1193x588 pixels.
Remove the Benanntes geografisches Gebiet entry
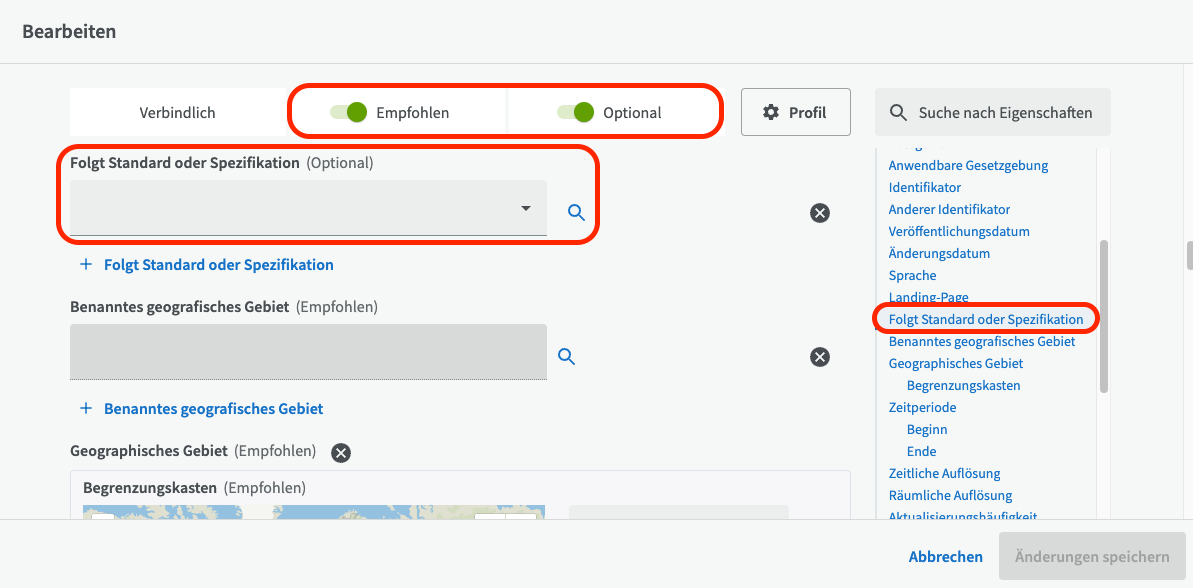pyautogui.click(x=820, y=357)
